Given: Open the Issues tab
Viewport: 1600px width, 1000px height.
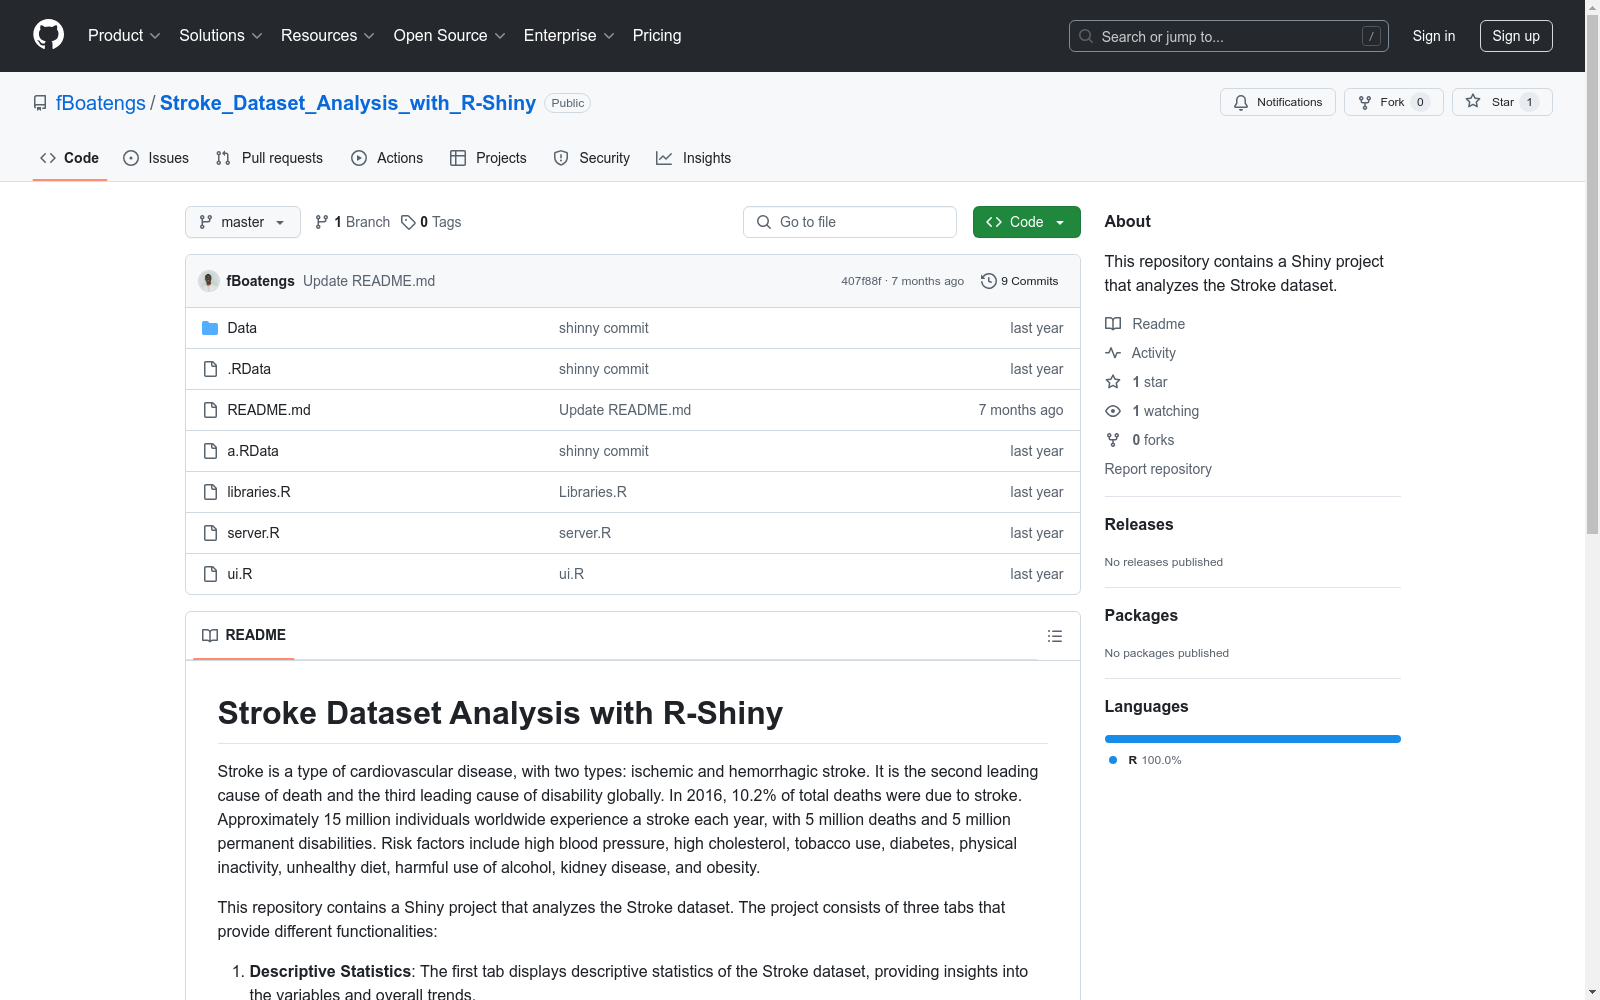Looking at the screenshot, I should (x=156, y=158).
